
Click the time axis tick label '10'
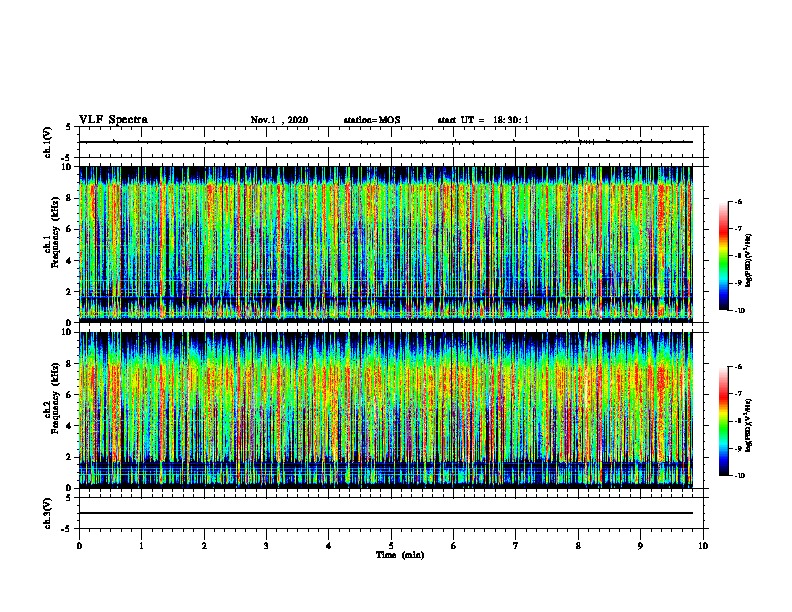pos(703,545)
